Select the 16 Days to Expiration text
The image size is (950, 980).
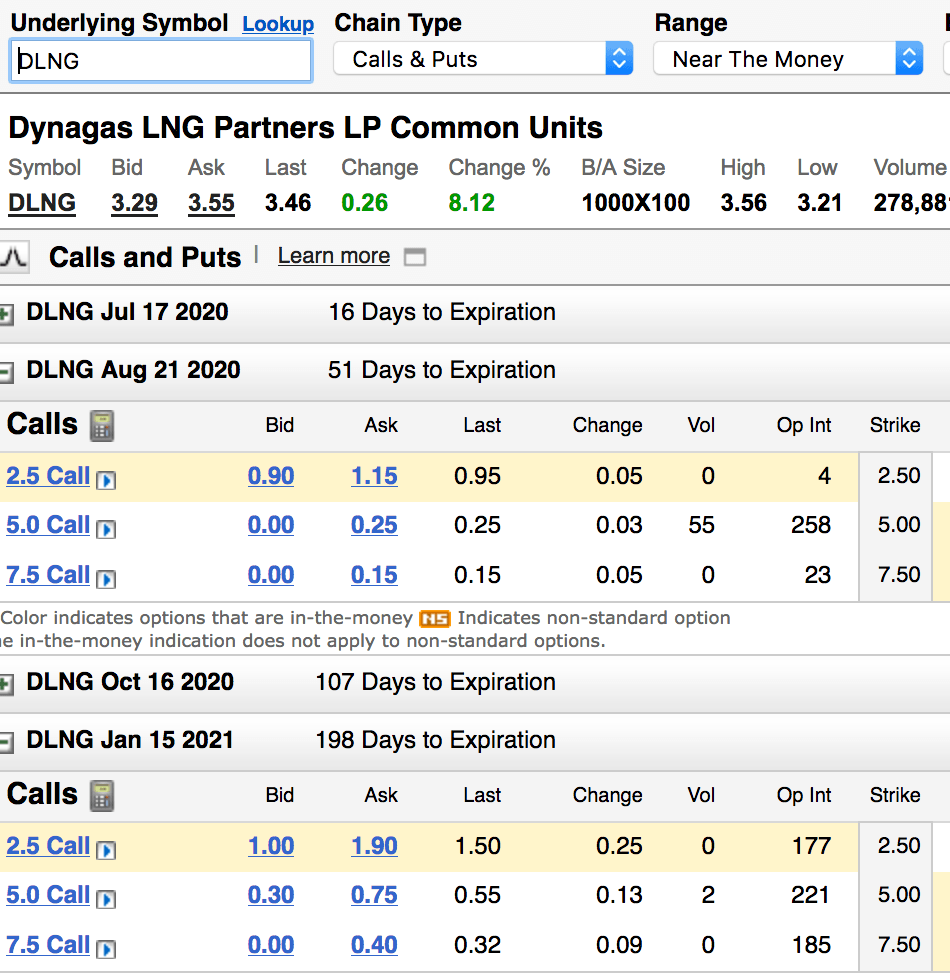pyautogui.click(x=442, y=312)
